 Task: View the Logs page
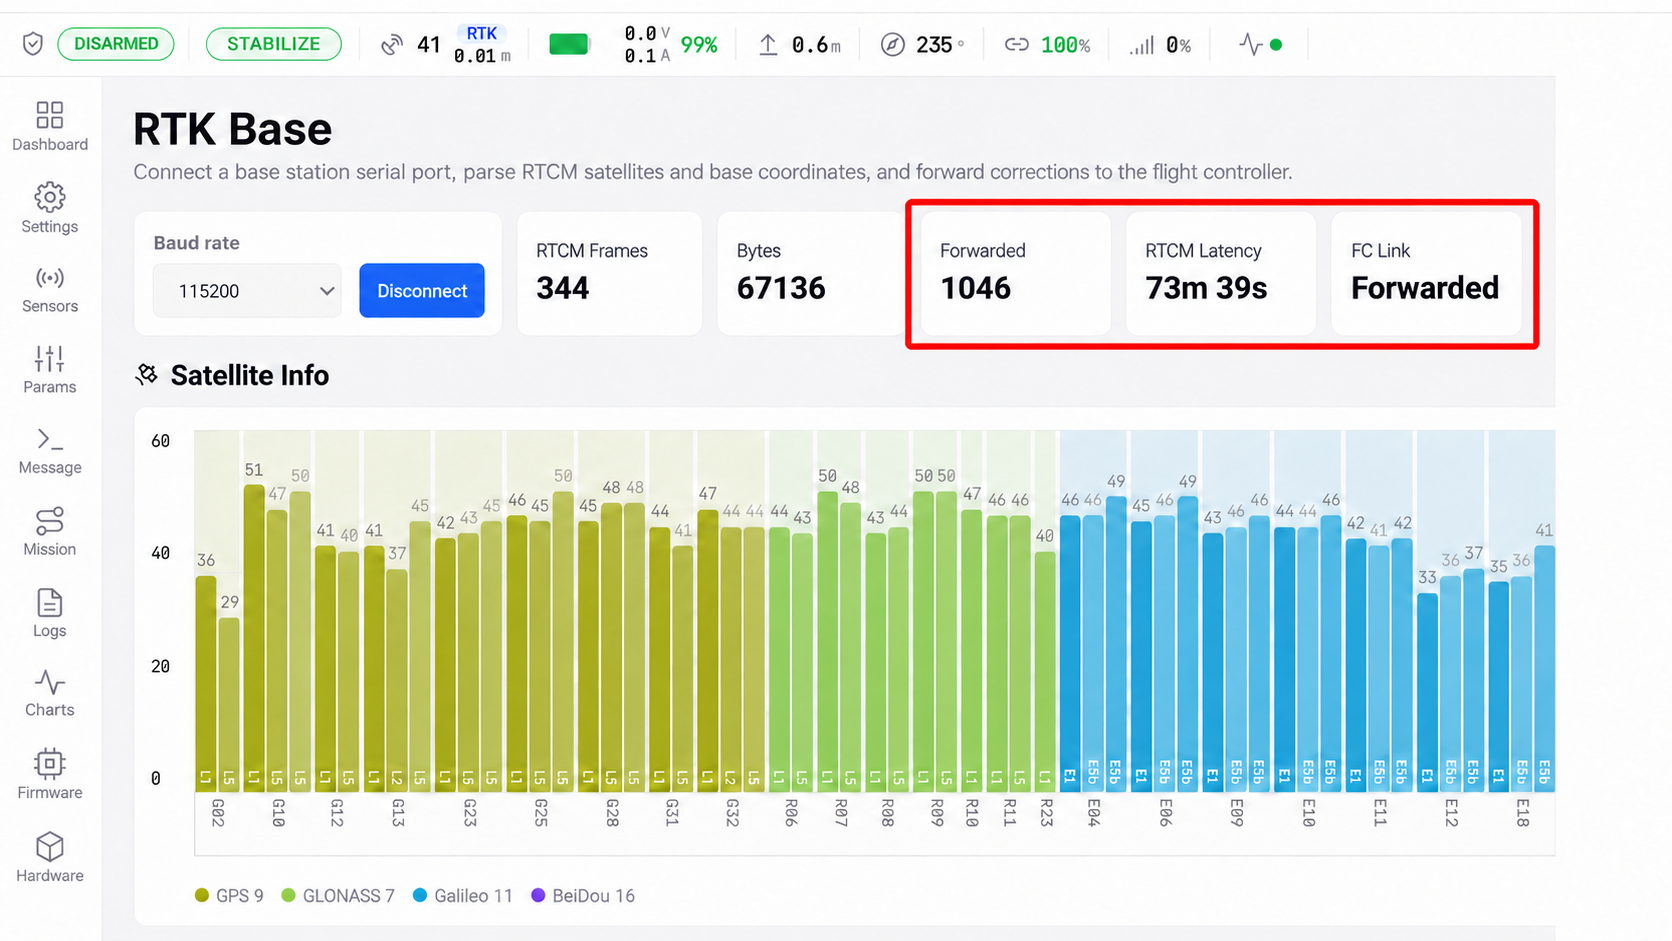tap(50, 613)
